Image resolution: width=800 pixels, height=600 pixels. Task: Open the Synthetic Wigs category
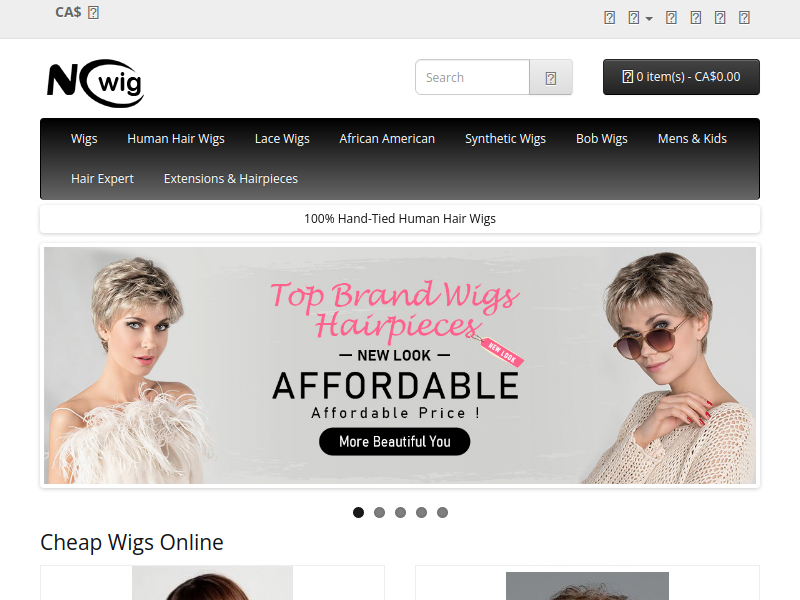coord(506,139)
